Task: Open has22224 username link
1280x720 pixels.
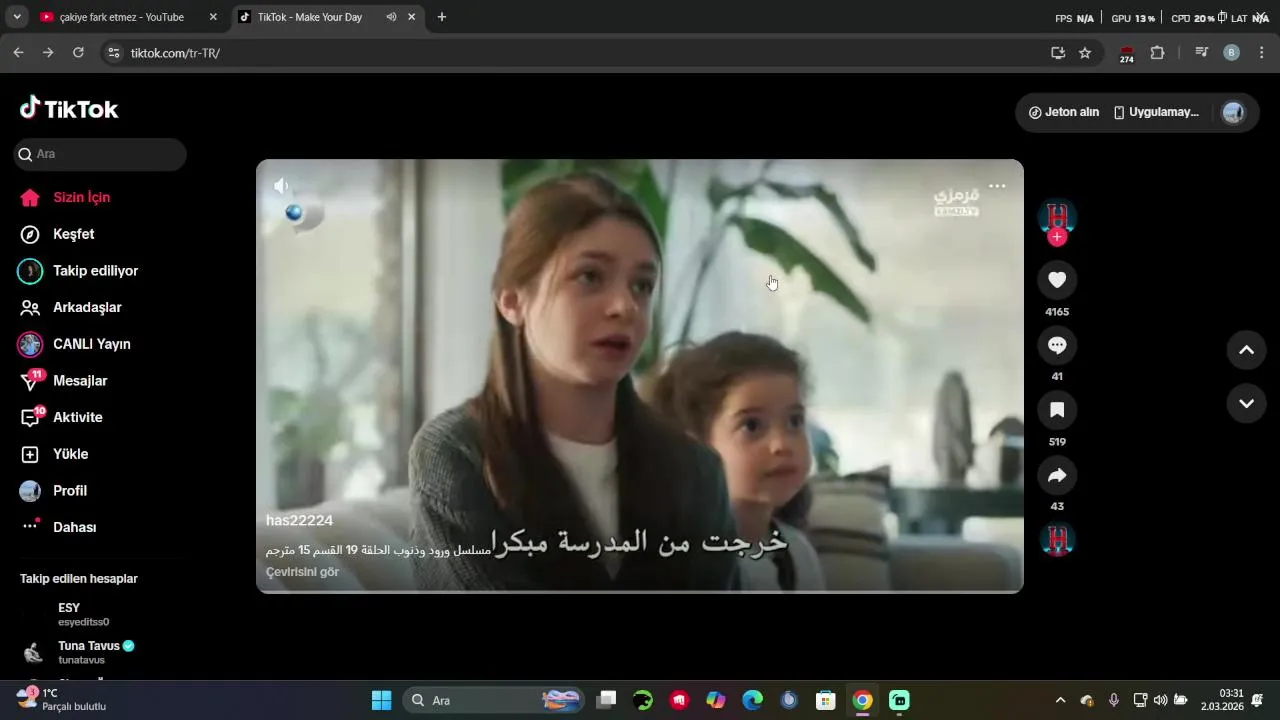Action: [x=299, y=521]
